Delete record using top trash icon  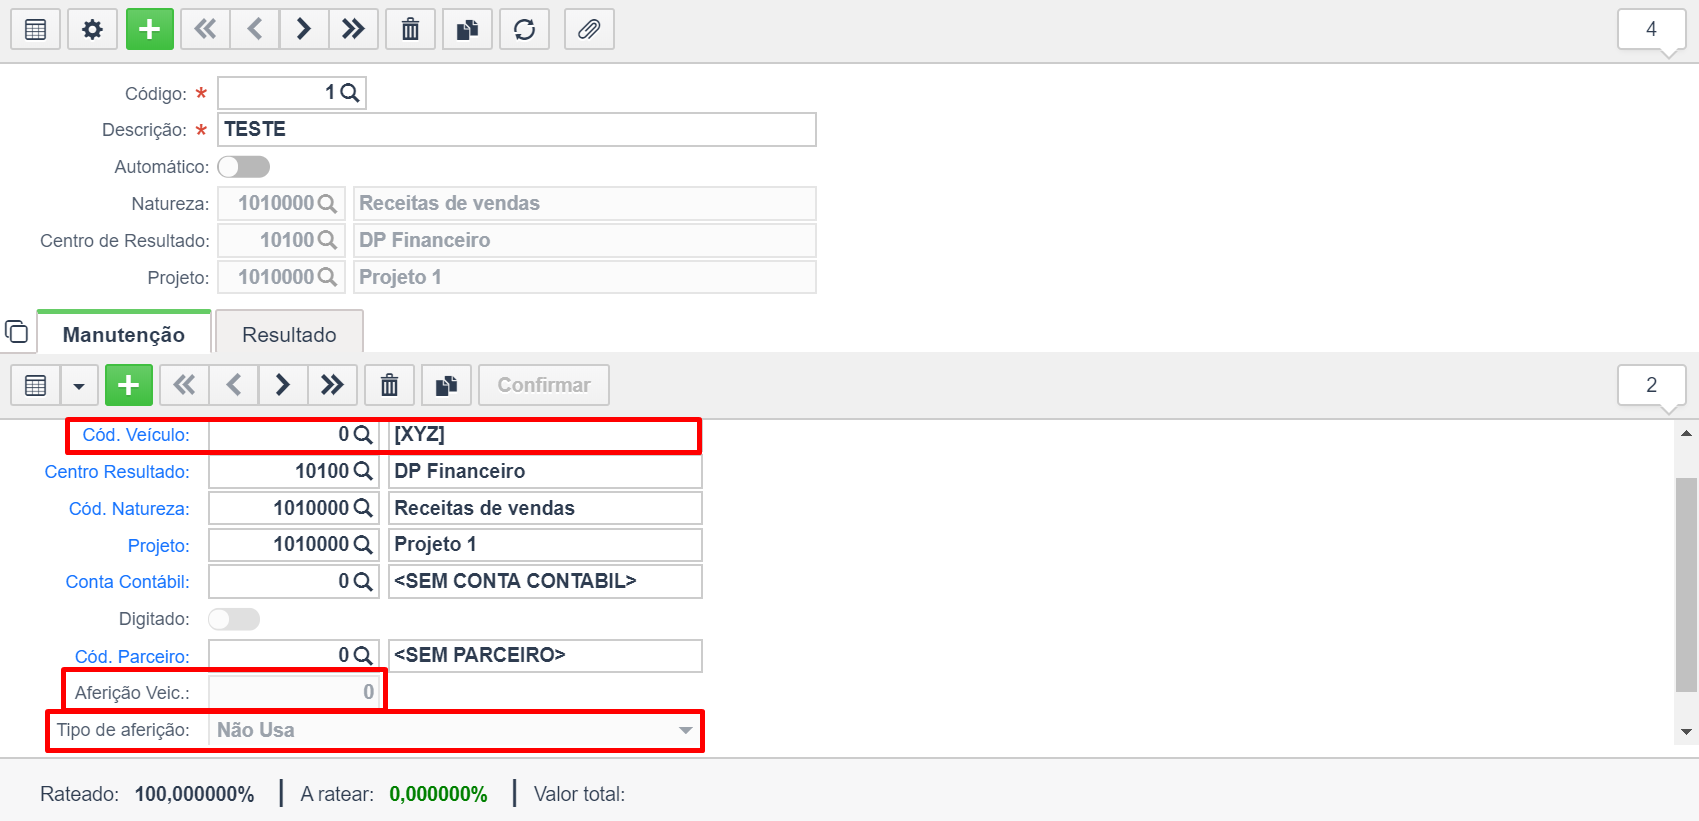coord(411,29)
